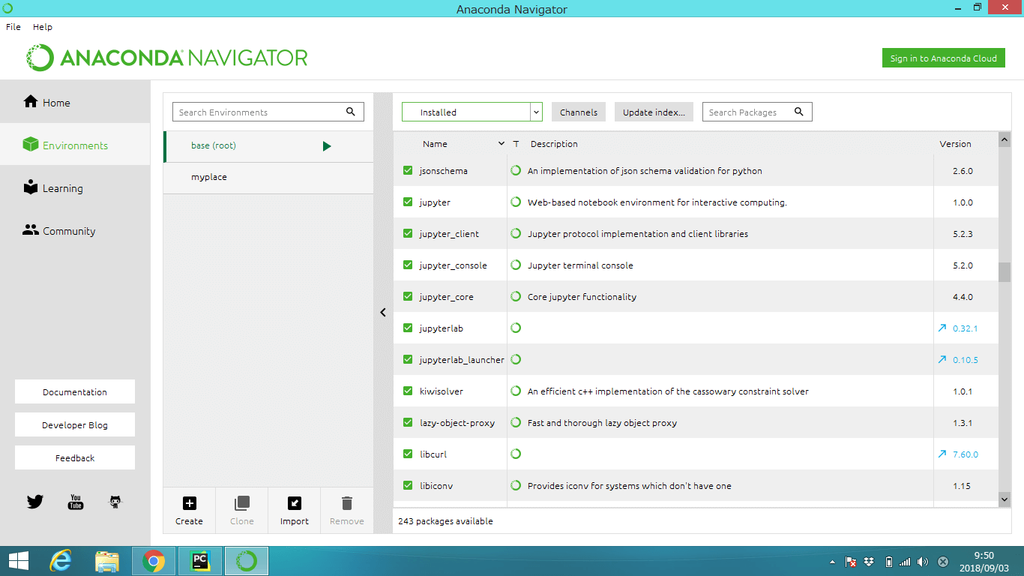Screen dimensions: 1024x576
Task: Open the Home section
Action: pyautogui.click(x=75, y=102)
